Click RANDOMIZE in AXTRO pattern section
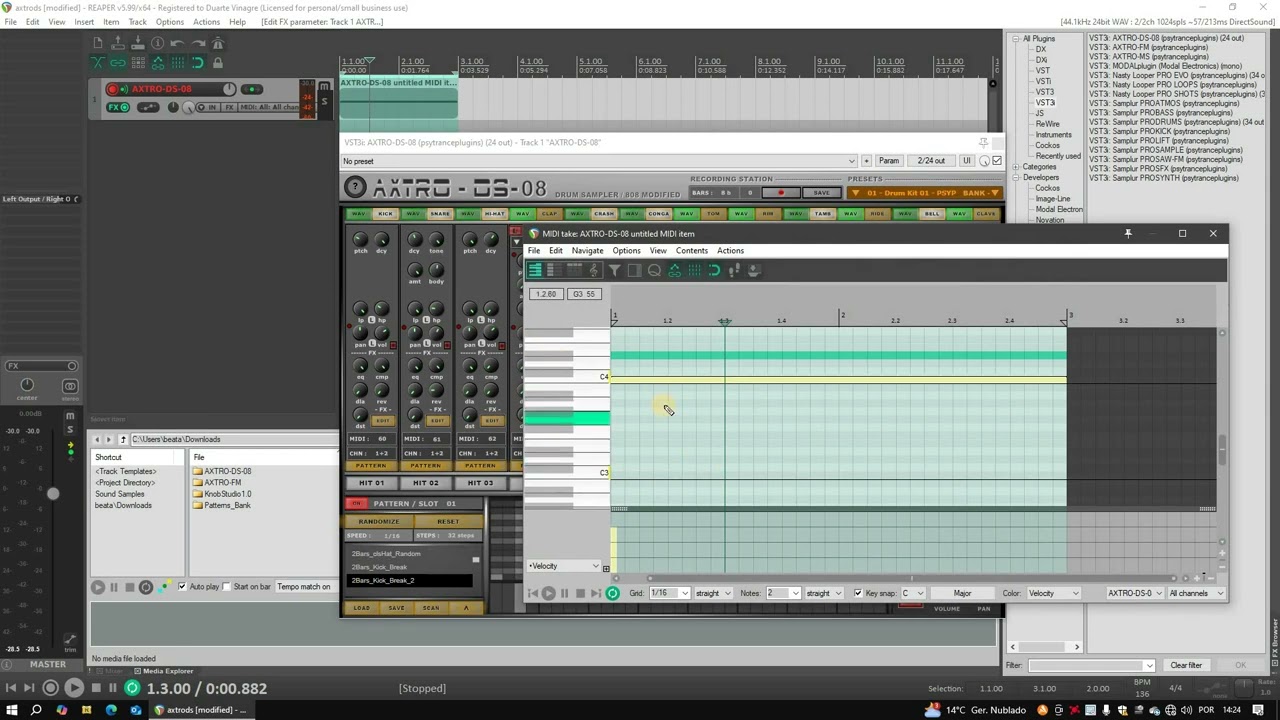 point(379,521)
